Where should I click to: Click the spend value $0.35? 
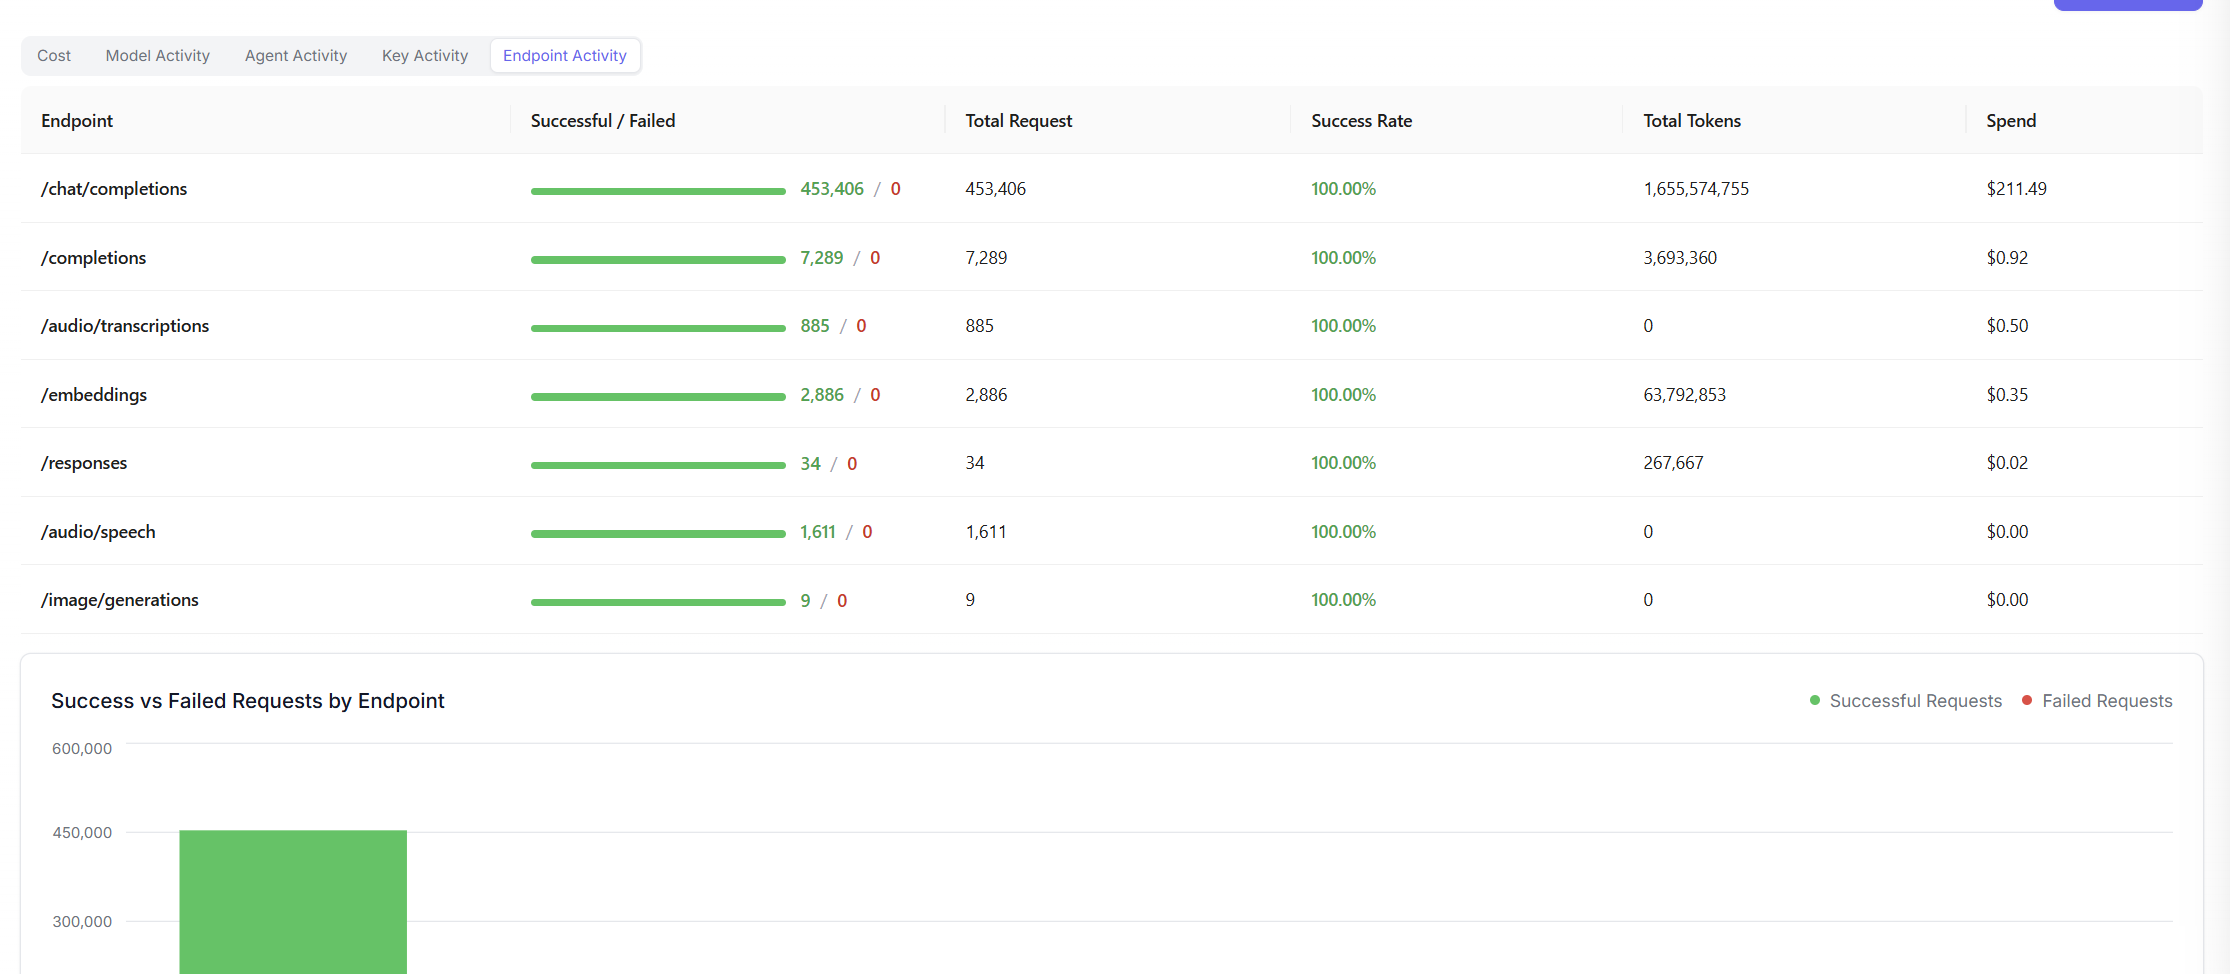(x=2007, y=395)
